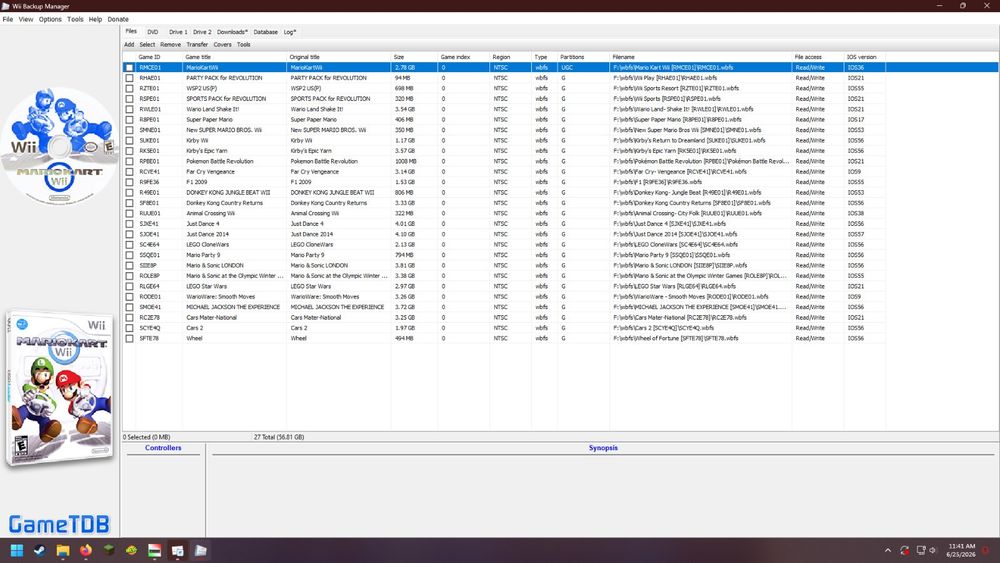This screenshot has width=1000, height=563.
Task: Check the RK5E01 Kirby's Epic Yarn checkbox
Action: [129, 151]
